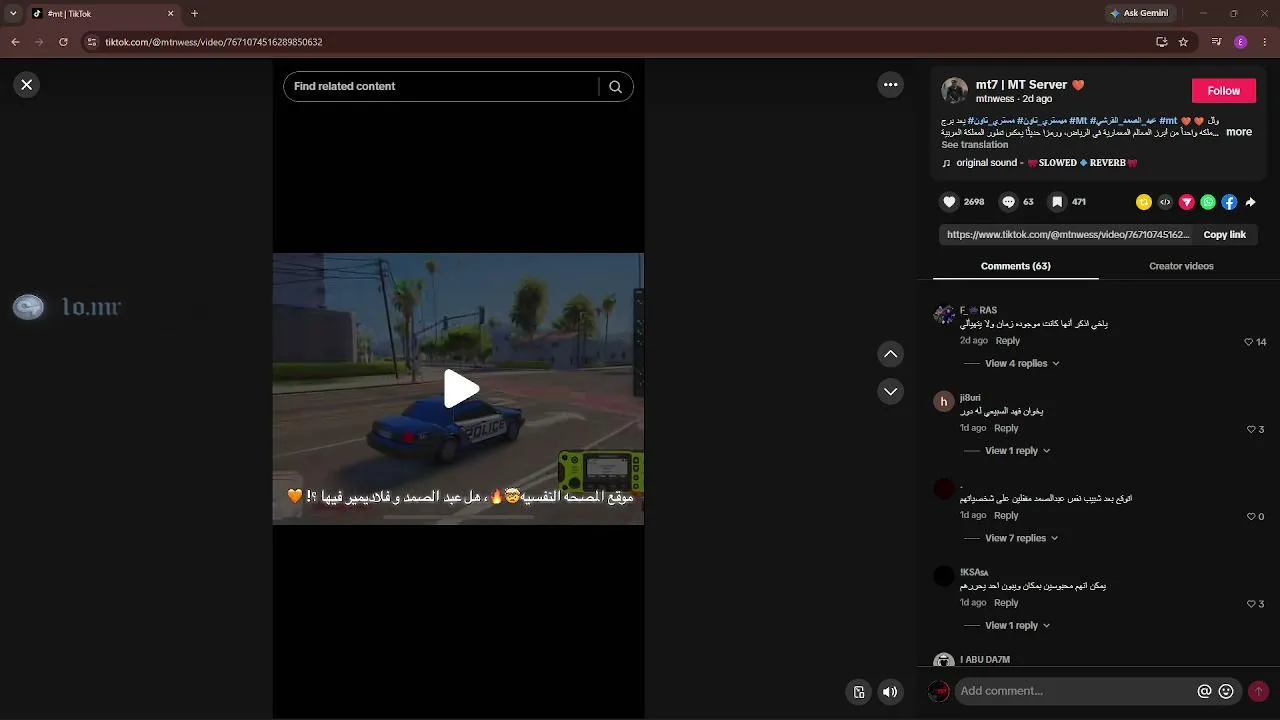Screen dimensions: 1280x720
Task: Close the #mt | TikTok tab
Action: tap(170, 14)
